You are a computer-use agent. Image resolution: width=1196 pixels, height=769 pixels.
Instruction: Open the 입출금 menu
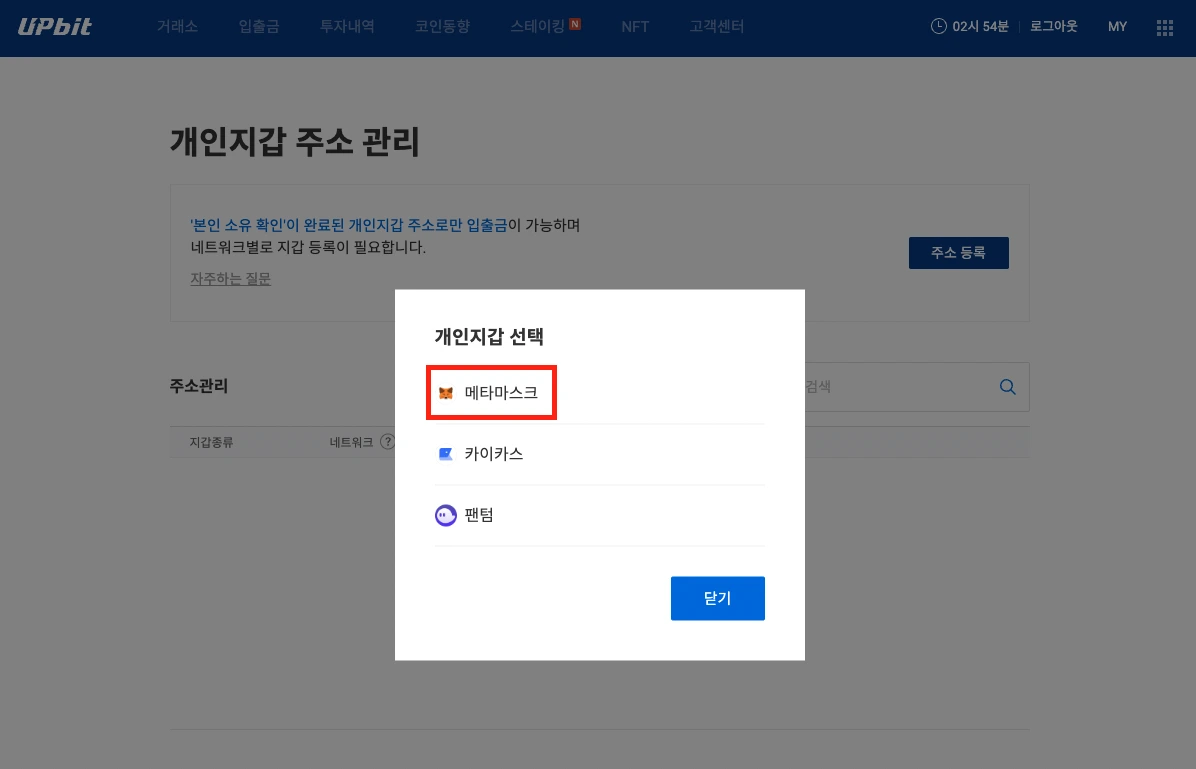point(259,27)
